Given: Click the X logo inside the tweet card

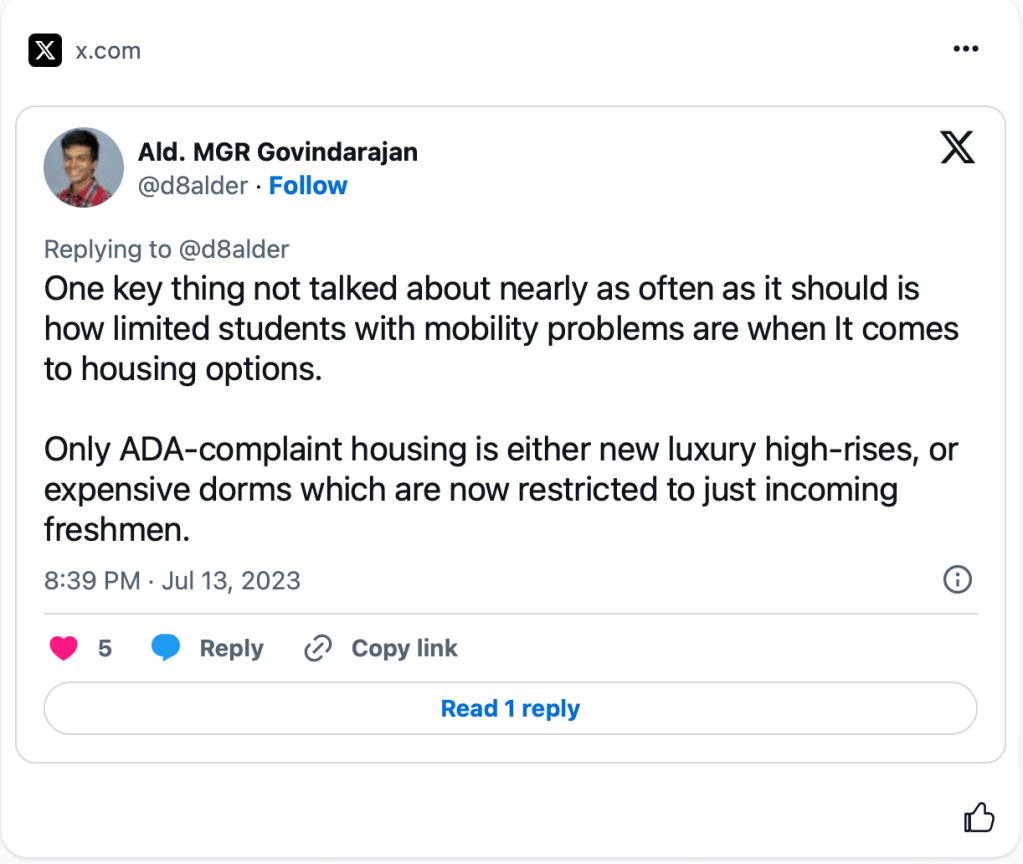Looking at the screenshot, I should click(x=957, y=148).
